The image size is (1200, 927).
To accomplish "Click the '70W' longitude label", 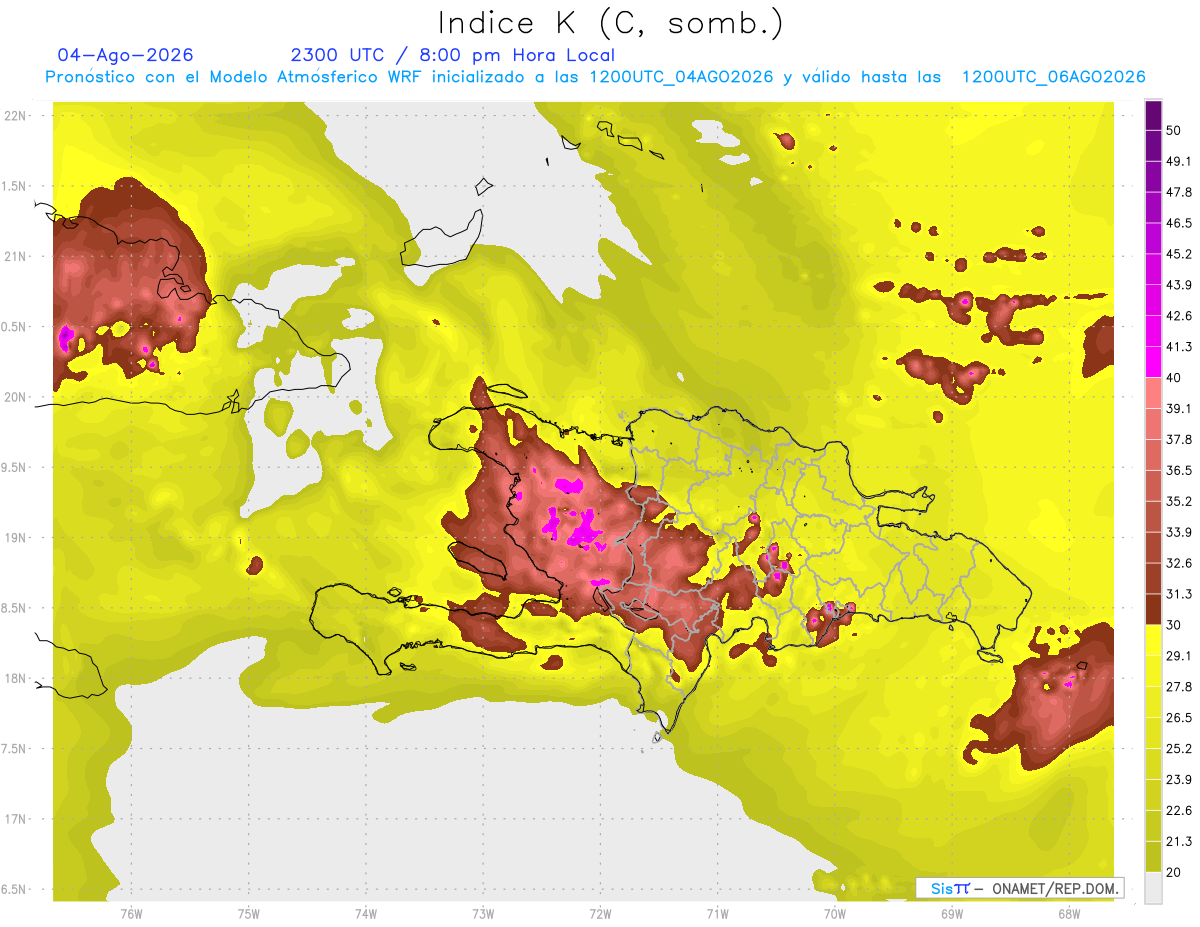I will tap(834, 914).
